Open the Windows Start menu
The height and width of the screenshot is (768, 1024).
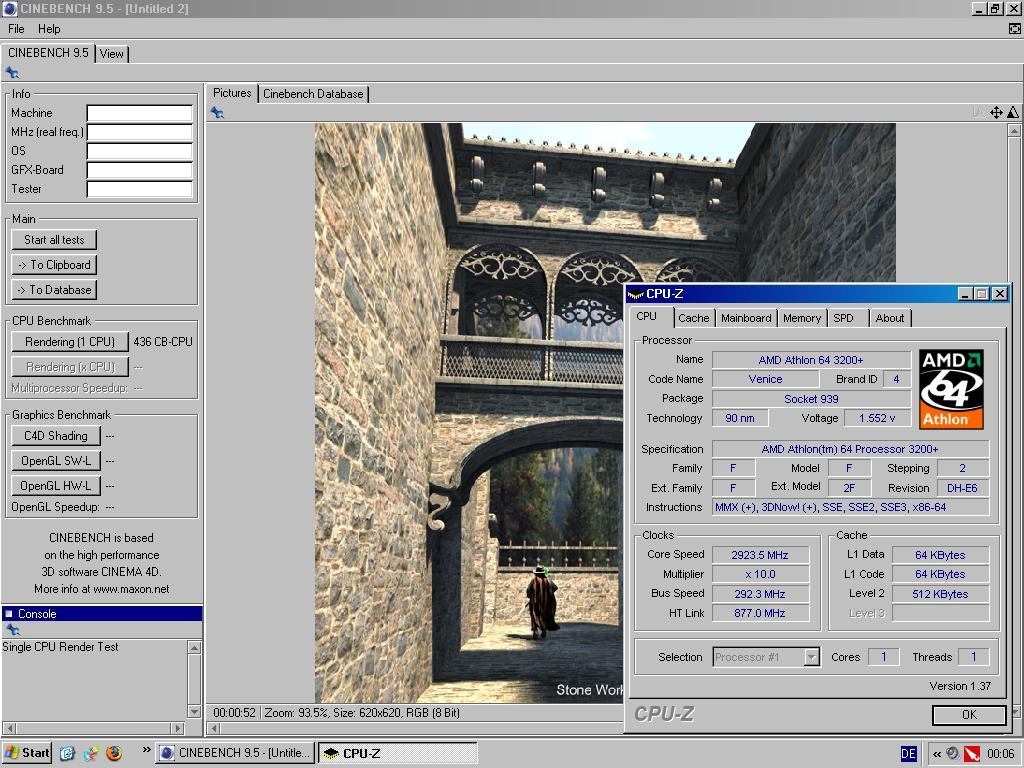point(26,753)
